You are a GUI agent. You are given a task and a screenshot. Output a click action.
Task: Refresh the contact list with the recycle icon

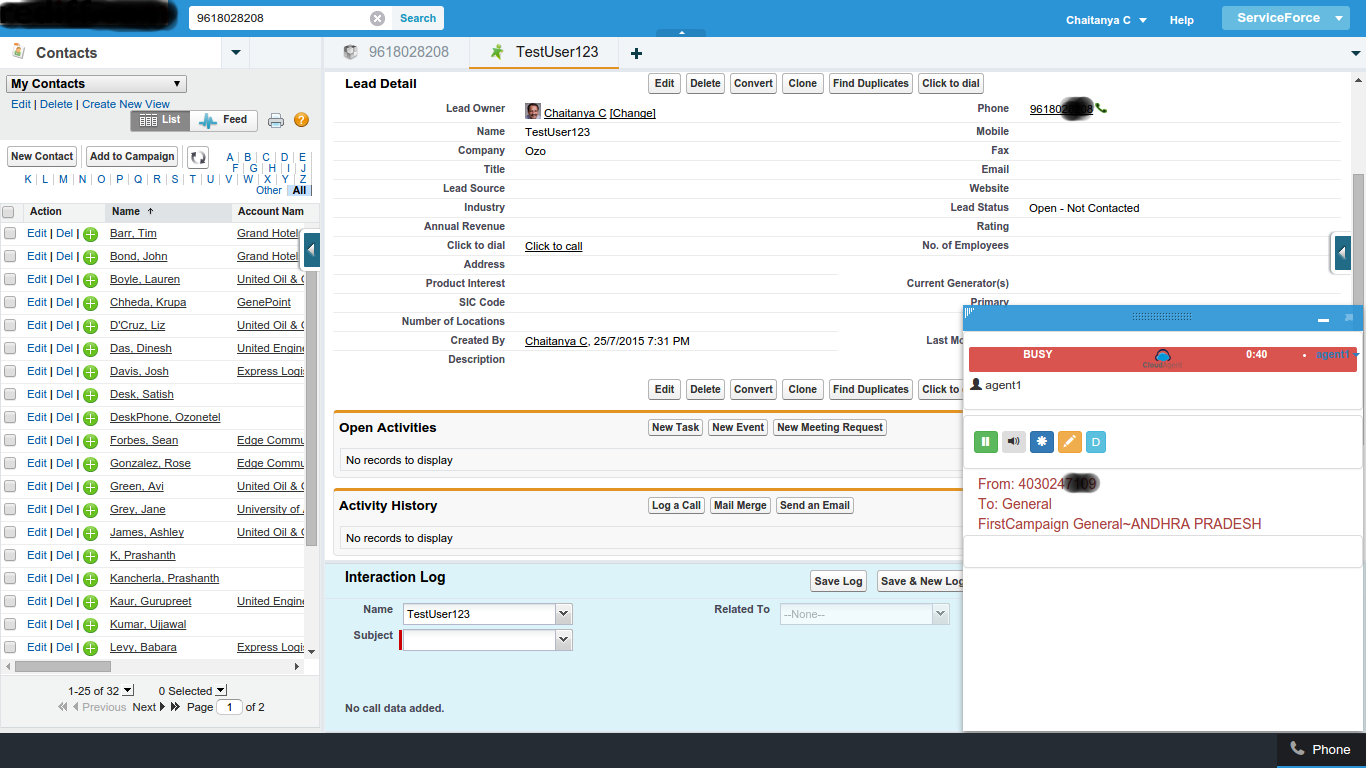[x=197, y=156]
